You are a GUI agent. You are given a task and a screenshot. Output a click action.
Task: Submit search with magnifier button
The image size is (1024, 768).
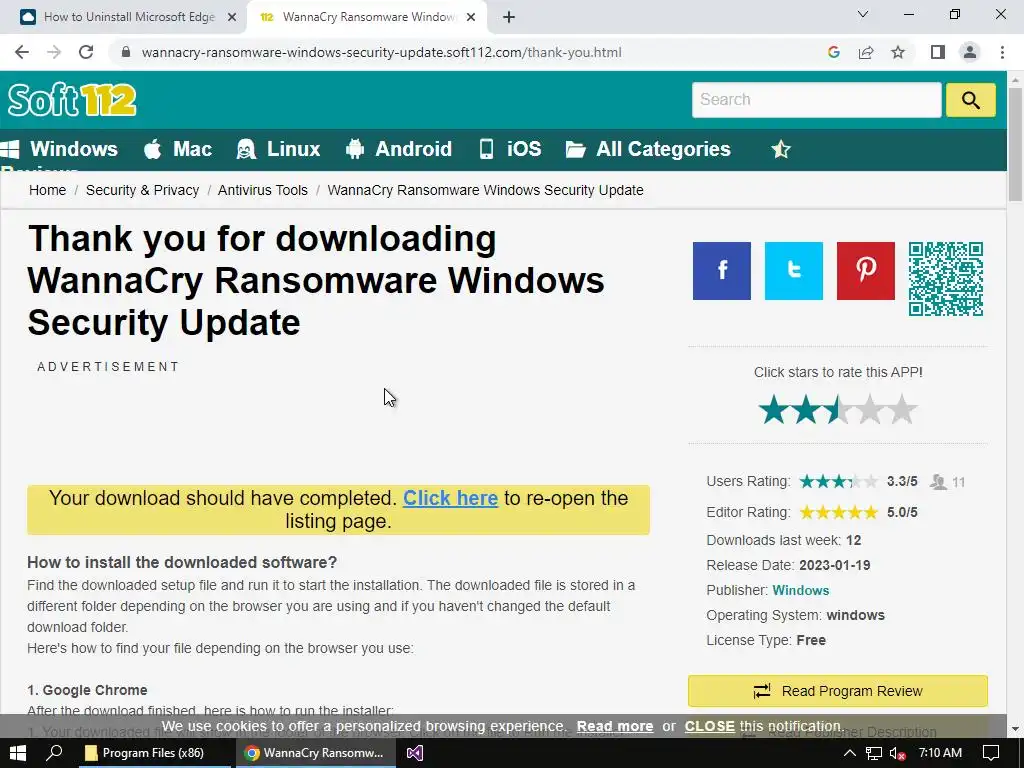pos(970,100)
